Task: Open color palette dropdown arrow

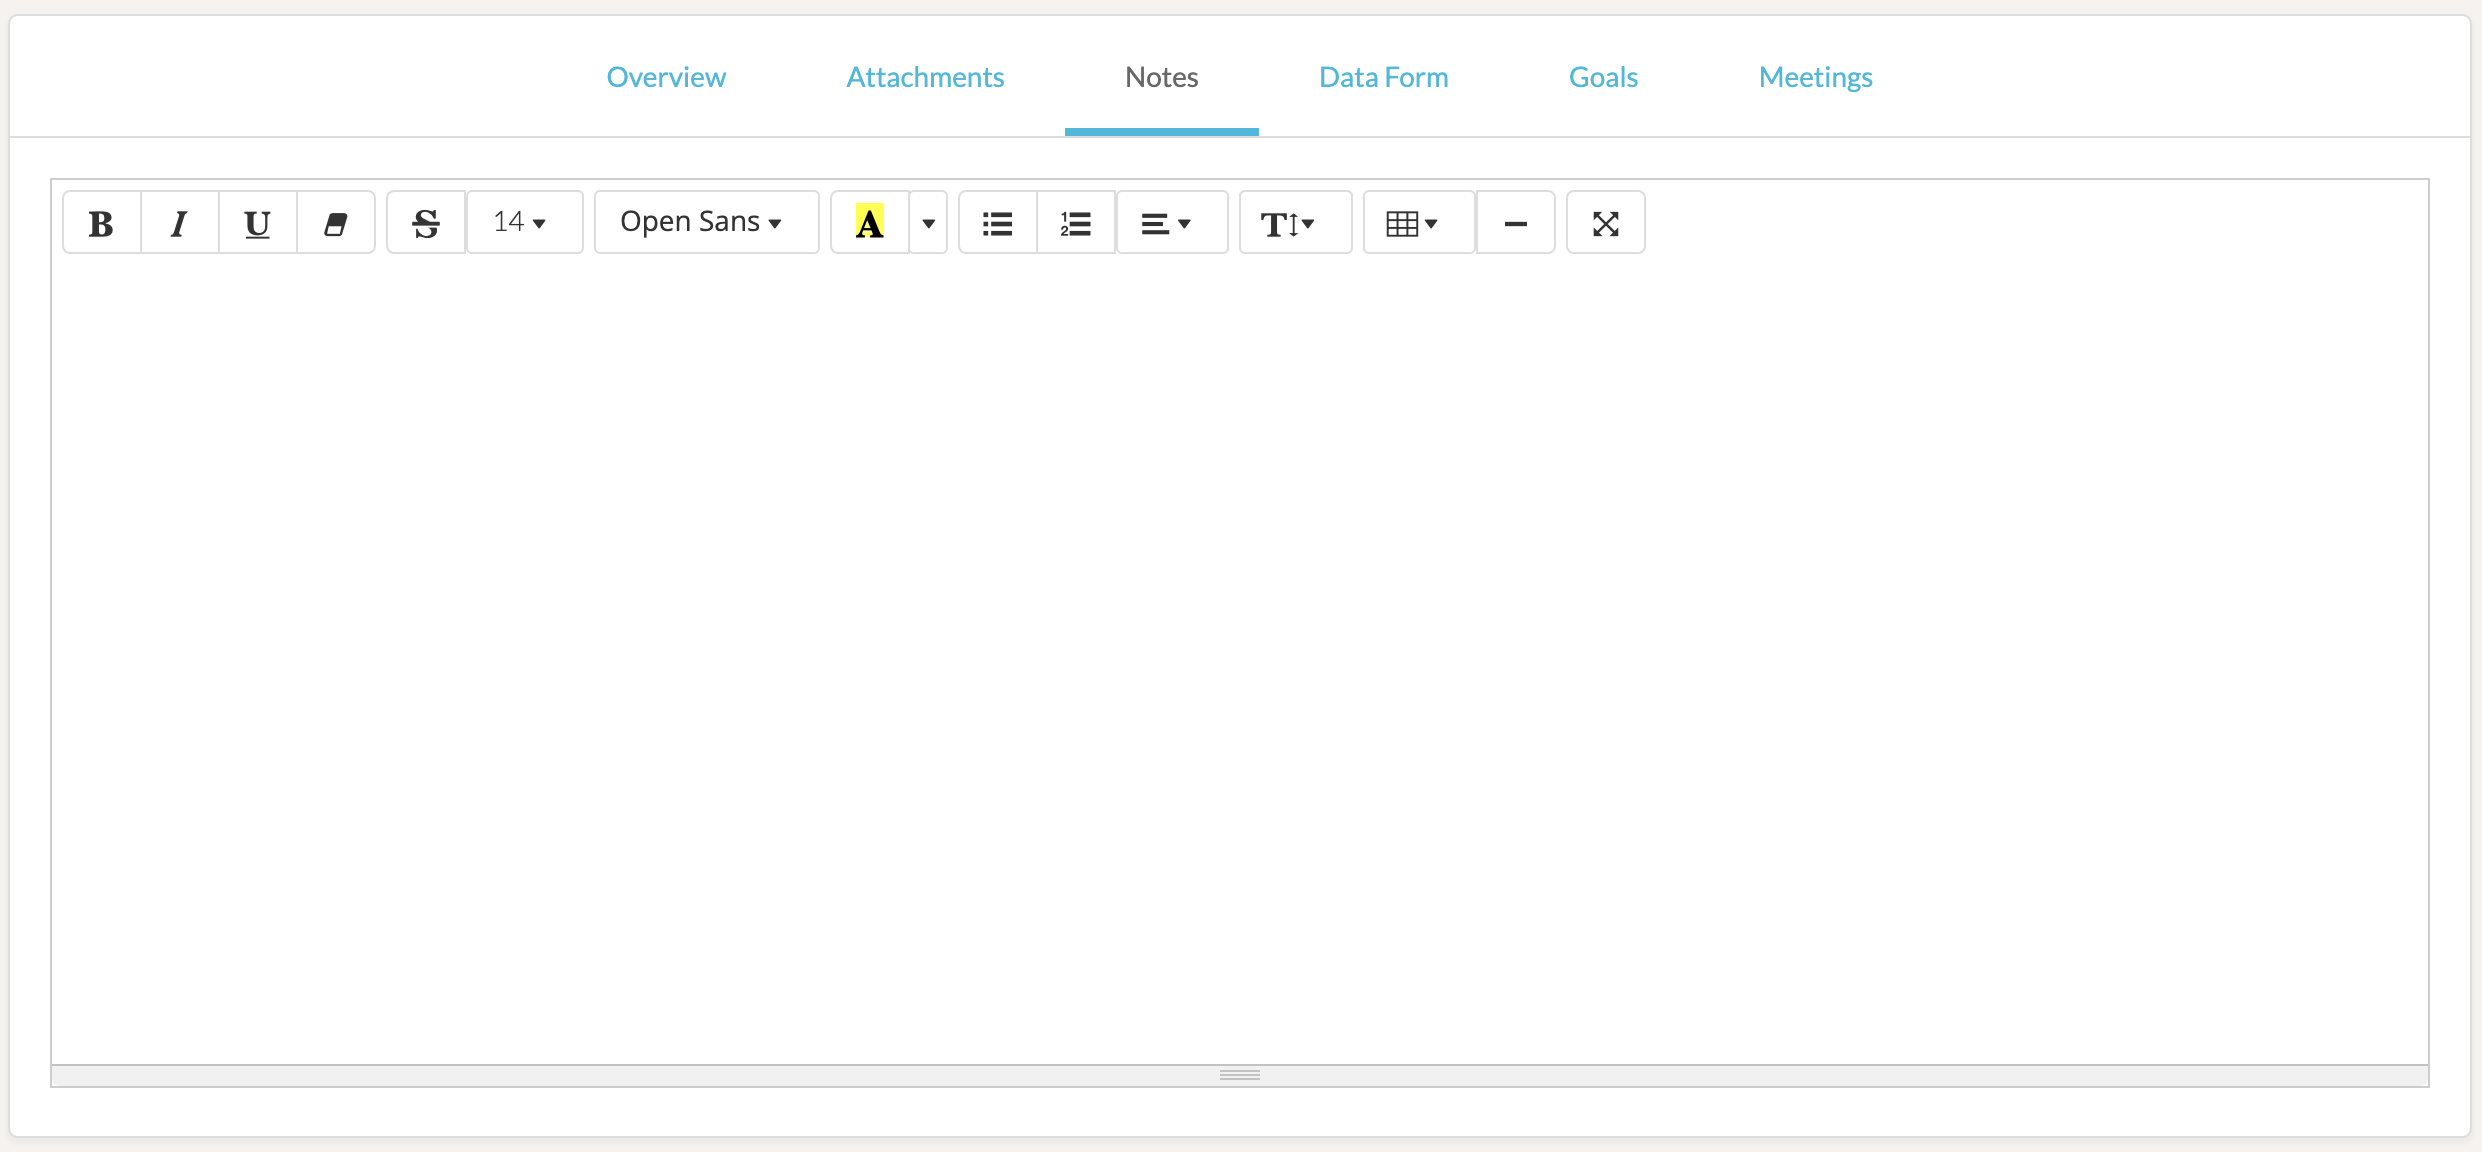Action: click(x=928, y=223)
